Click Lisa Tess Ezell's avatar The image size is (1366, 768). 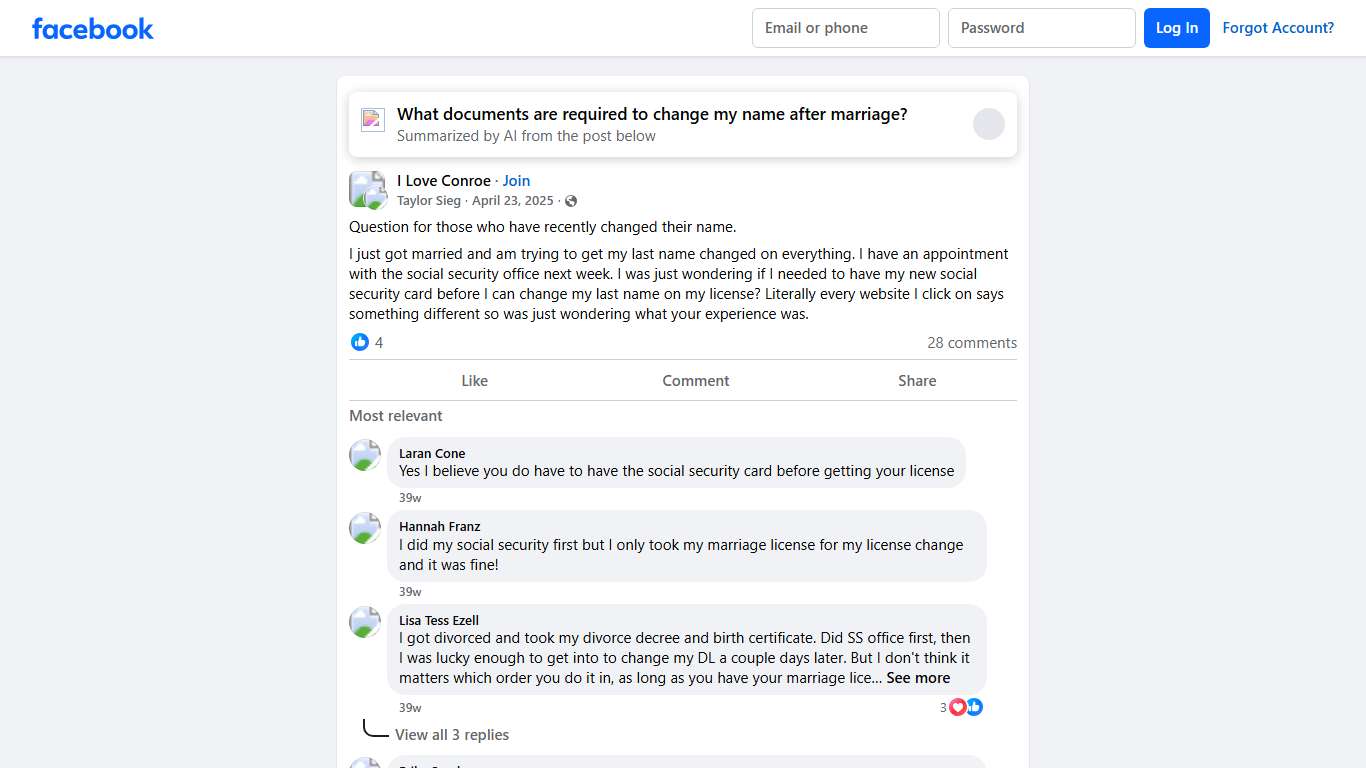pos(365,622)
